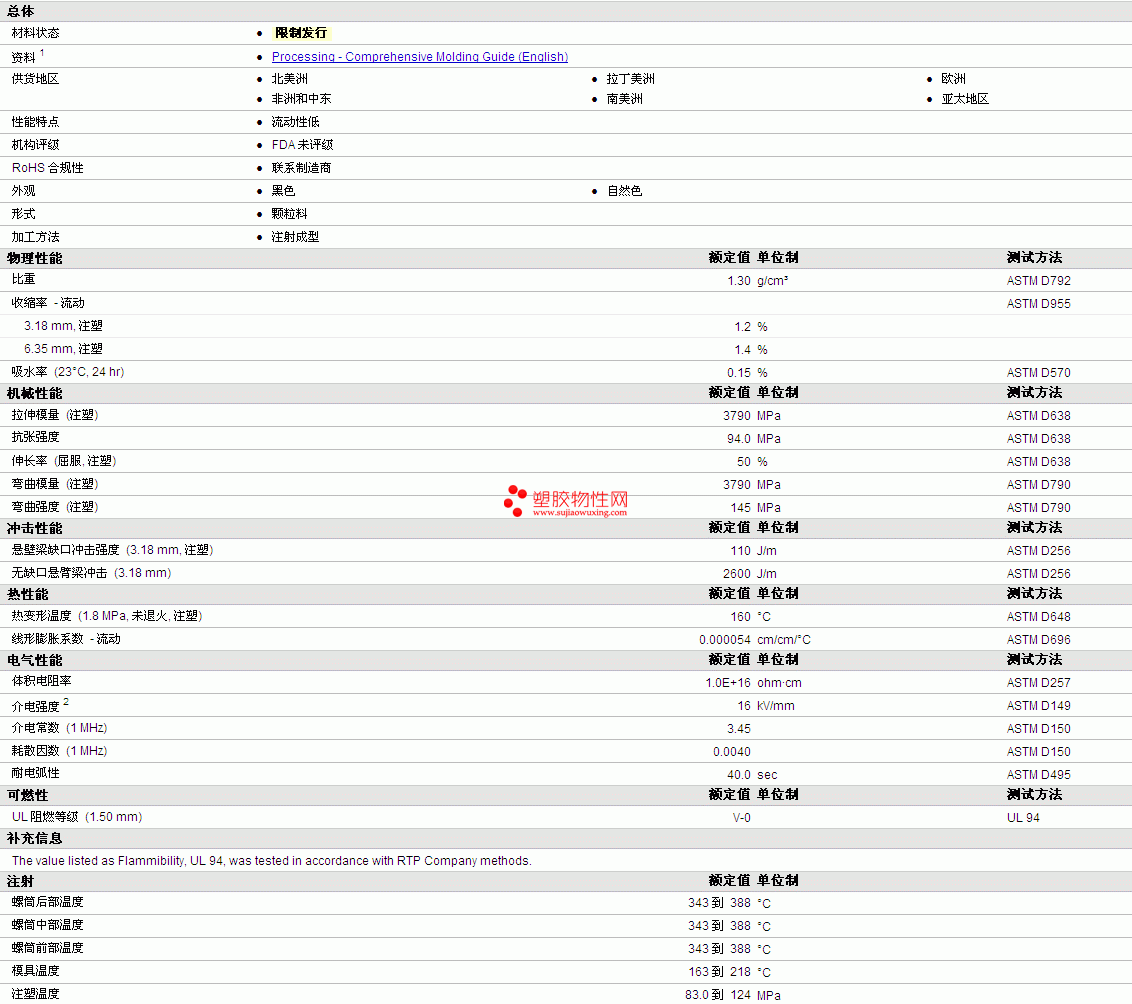This screenshot has height=1004, width=1132.
Task: Click the 0.15 water absorption value
Action: tap(739, 373)
